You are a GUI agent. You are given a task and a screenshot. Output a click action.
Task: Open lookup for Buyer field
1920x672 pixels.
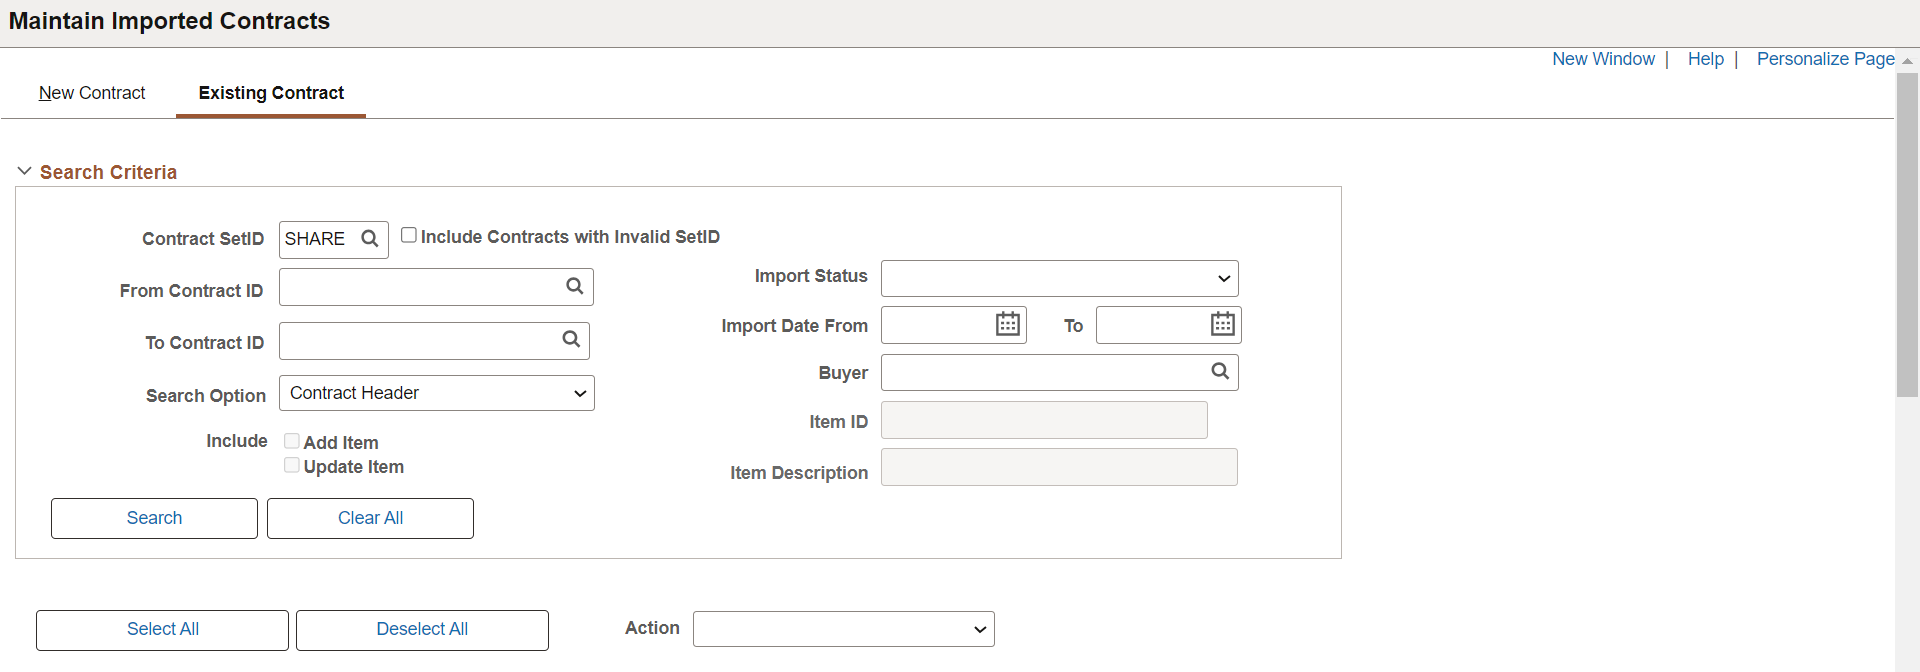(x=1220, y=371)
